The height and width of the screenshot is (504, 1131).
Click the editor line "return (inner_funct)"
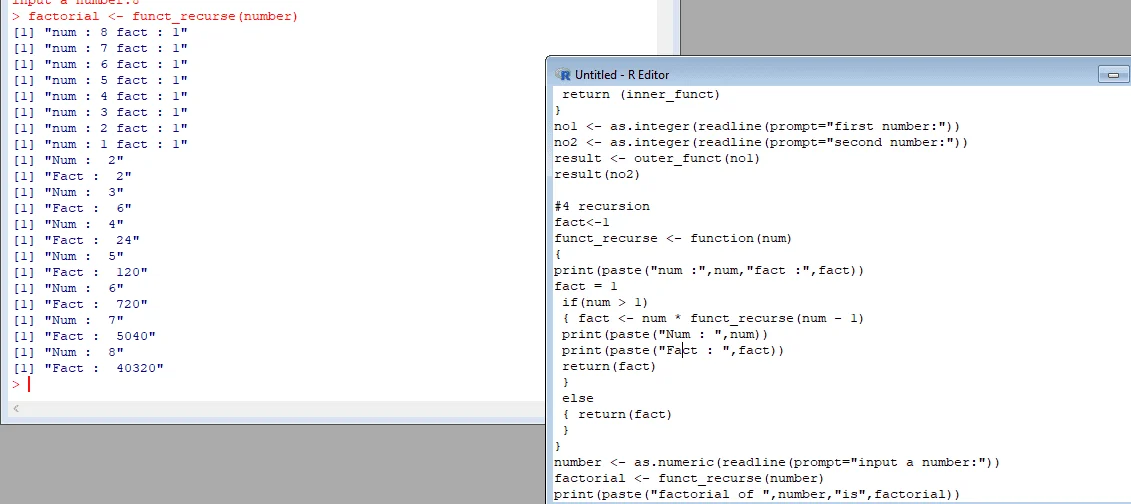pyautogui.click(x=641, y=94)
